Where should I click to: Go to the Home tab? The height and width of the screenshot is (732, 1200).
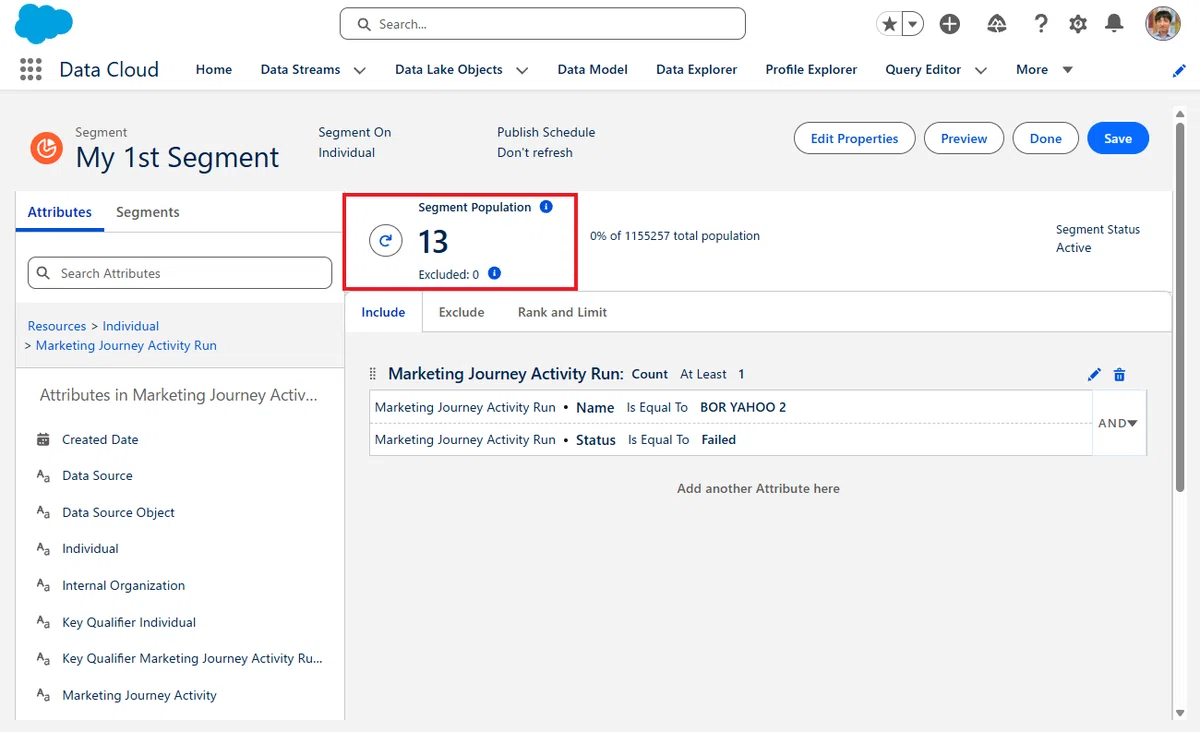point(214,70)
